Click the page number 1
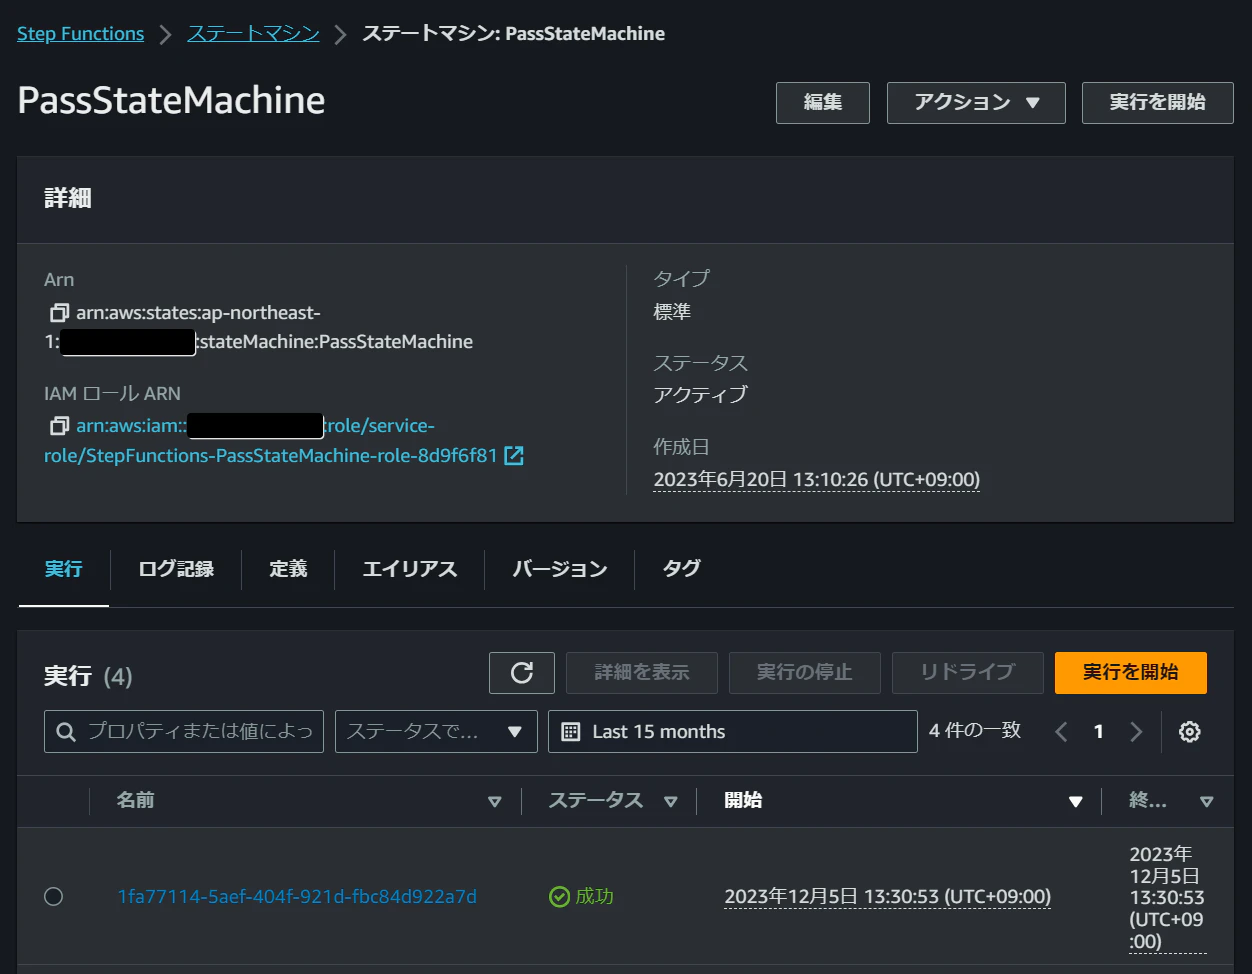 coord(1098,732)
